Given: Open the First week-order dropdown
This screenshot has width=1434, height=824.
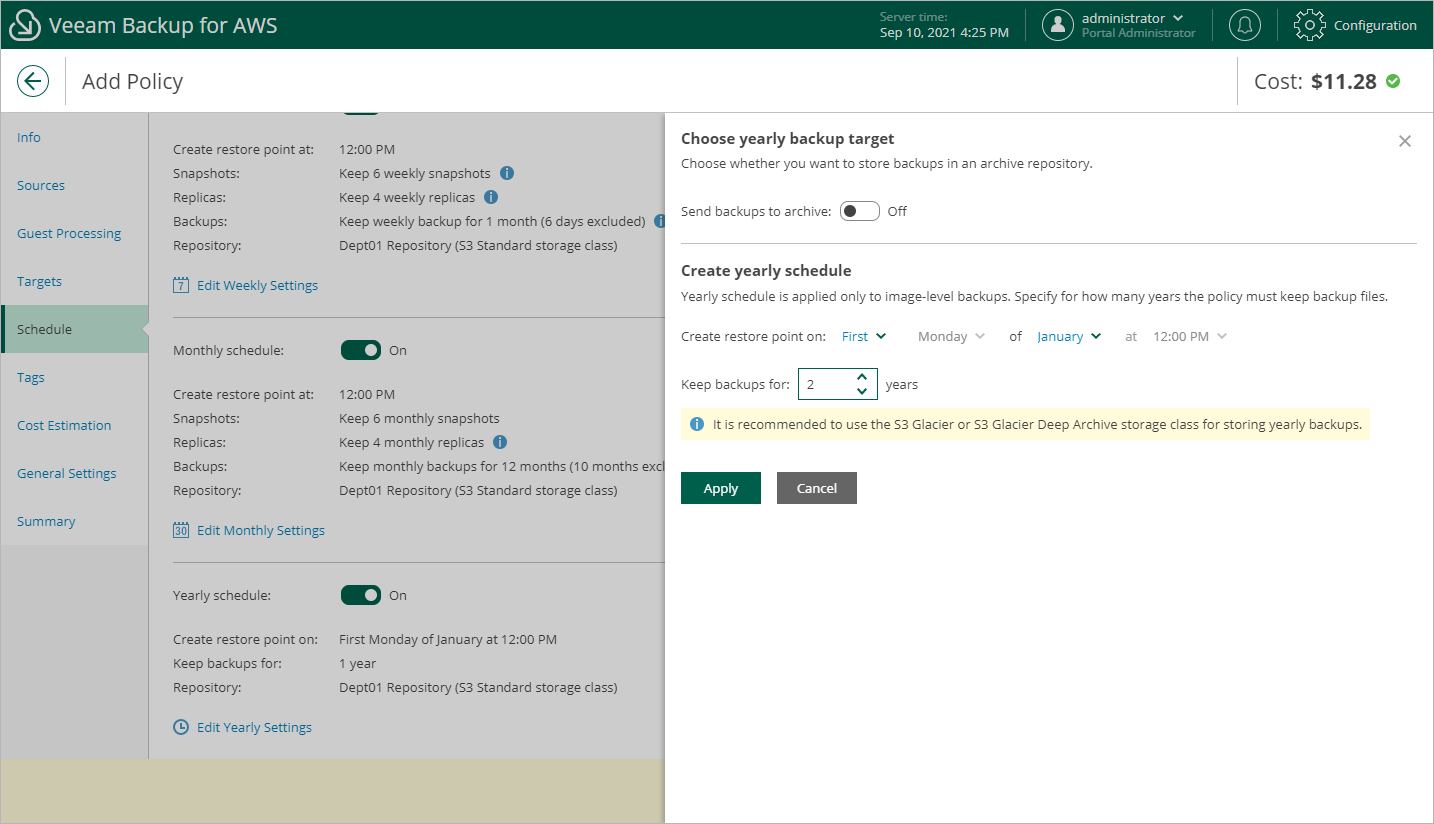Looking at the screenshot, I should click(x=863, y=337).
